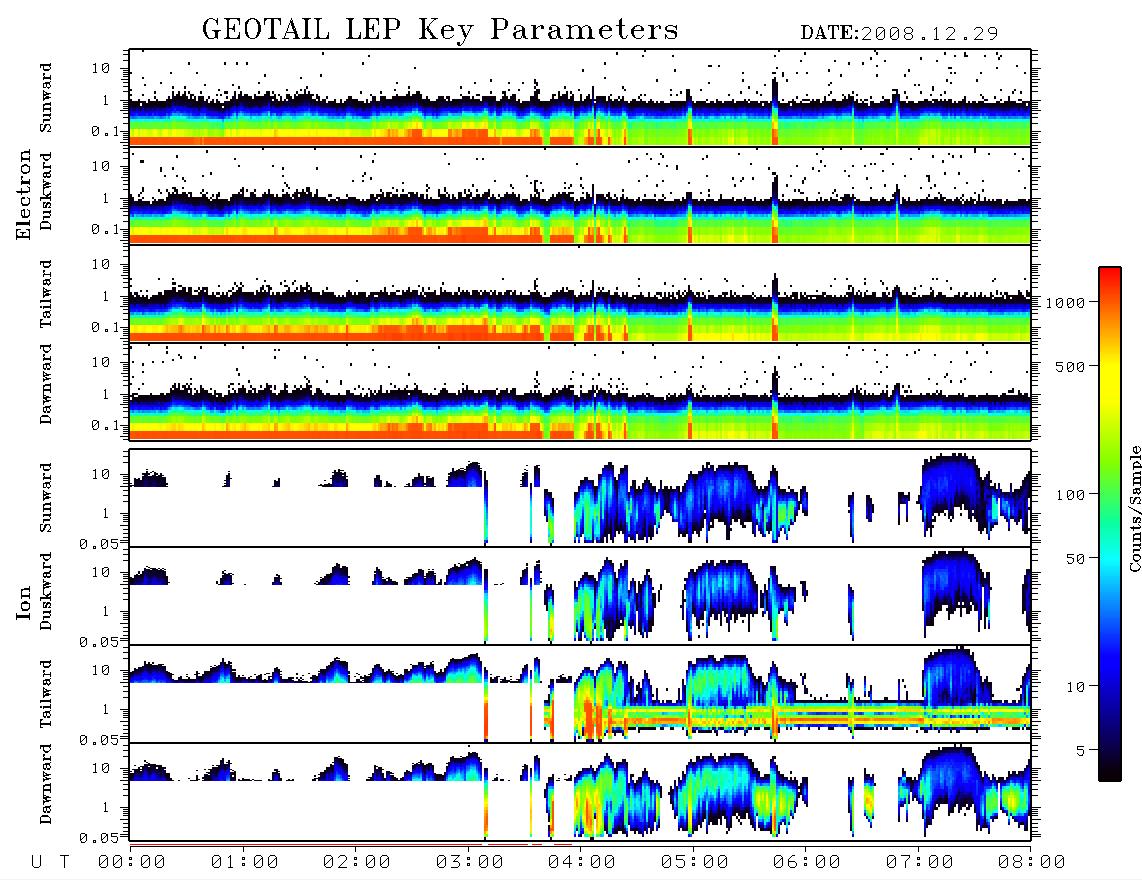
Task: Click the Ion "Sunward" panel label
Action: point(46,498)
